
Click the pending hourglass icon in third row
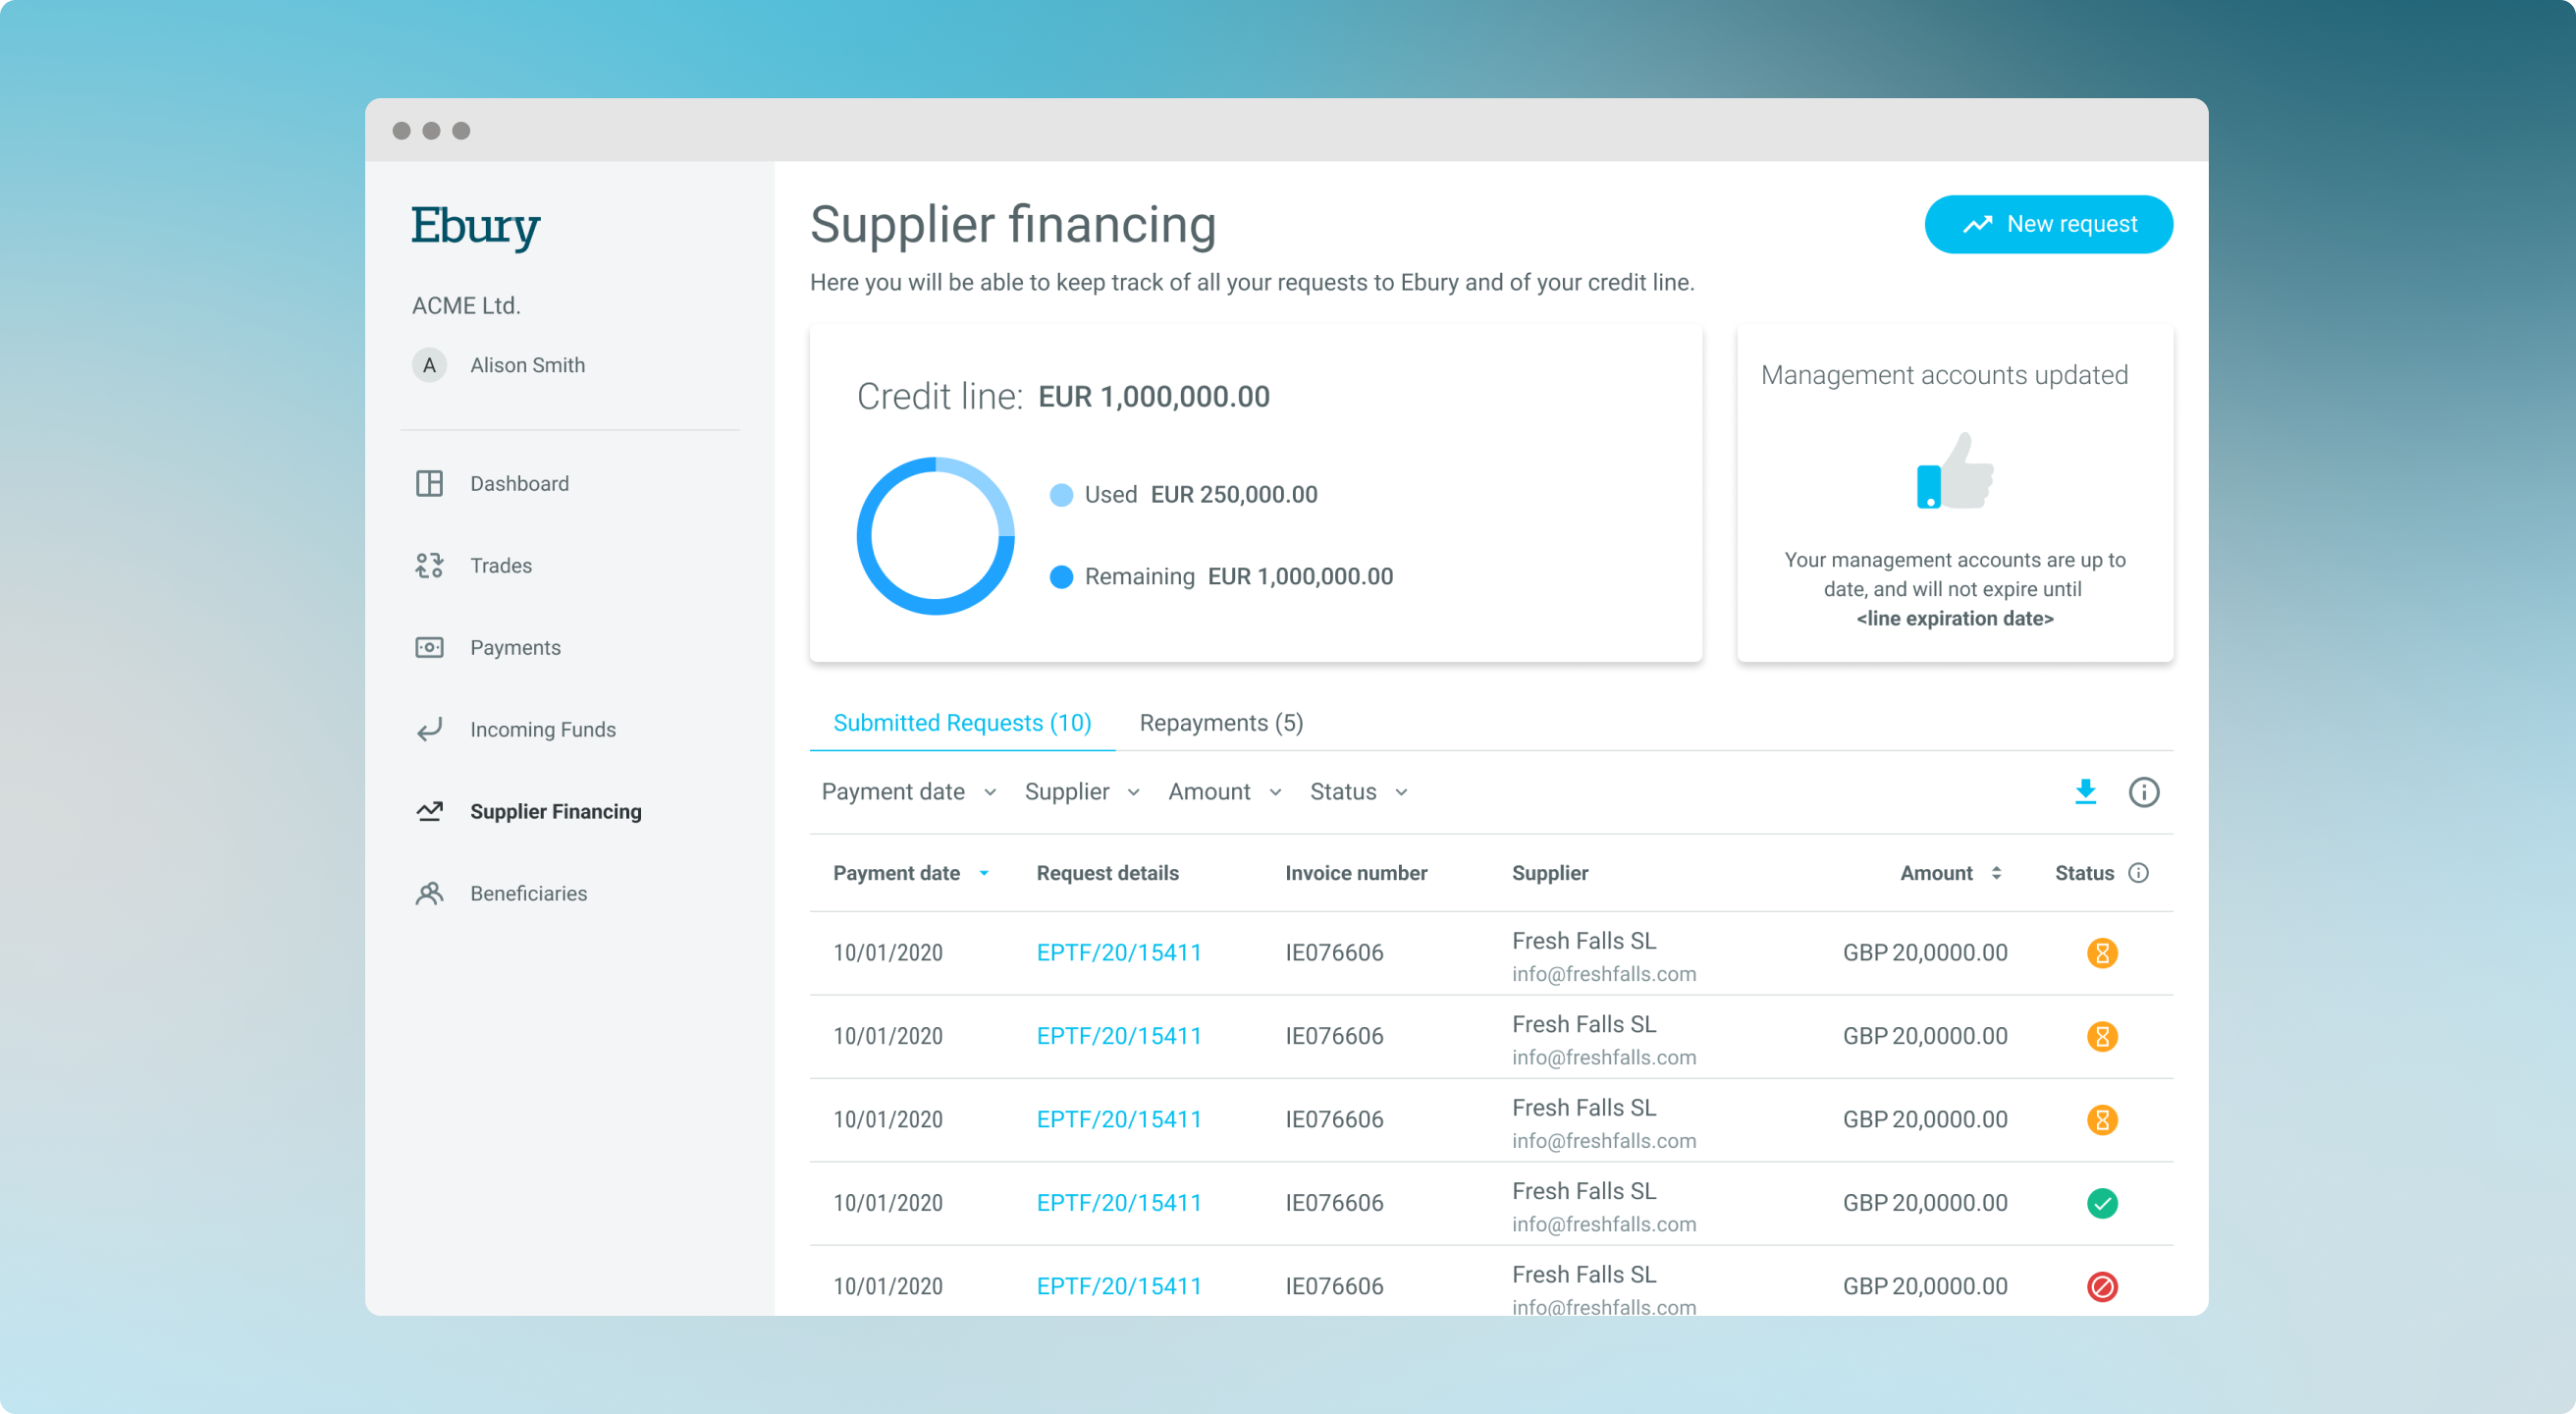tap(2102, 1120)
